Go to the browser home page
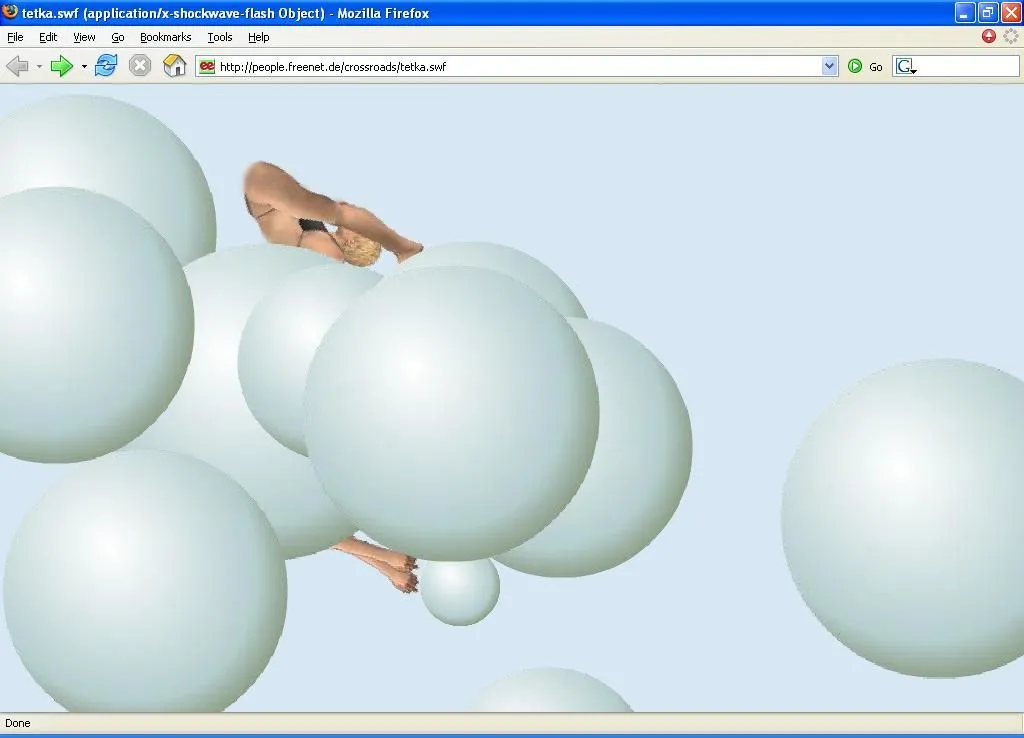This screenshot has width=1024, height=738. click(x=175, y=66)
